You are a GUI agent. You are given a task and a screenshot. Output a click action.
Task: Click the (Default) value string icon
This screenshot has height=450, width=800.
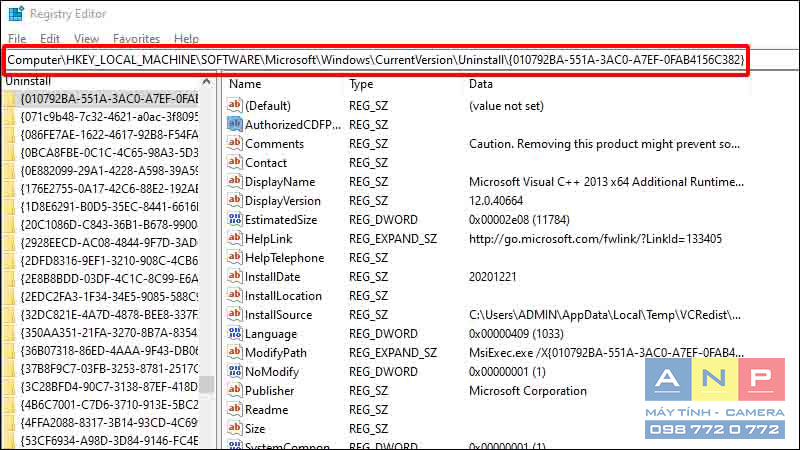point(235,105)
